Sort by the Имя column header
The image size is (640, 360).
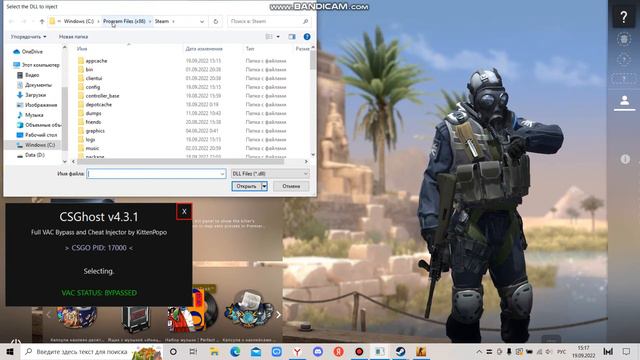tap(82, 49)
